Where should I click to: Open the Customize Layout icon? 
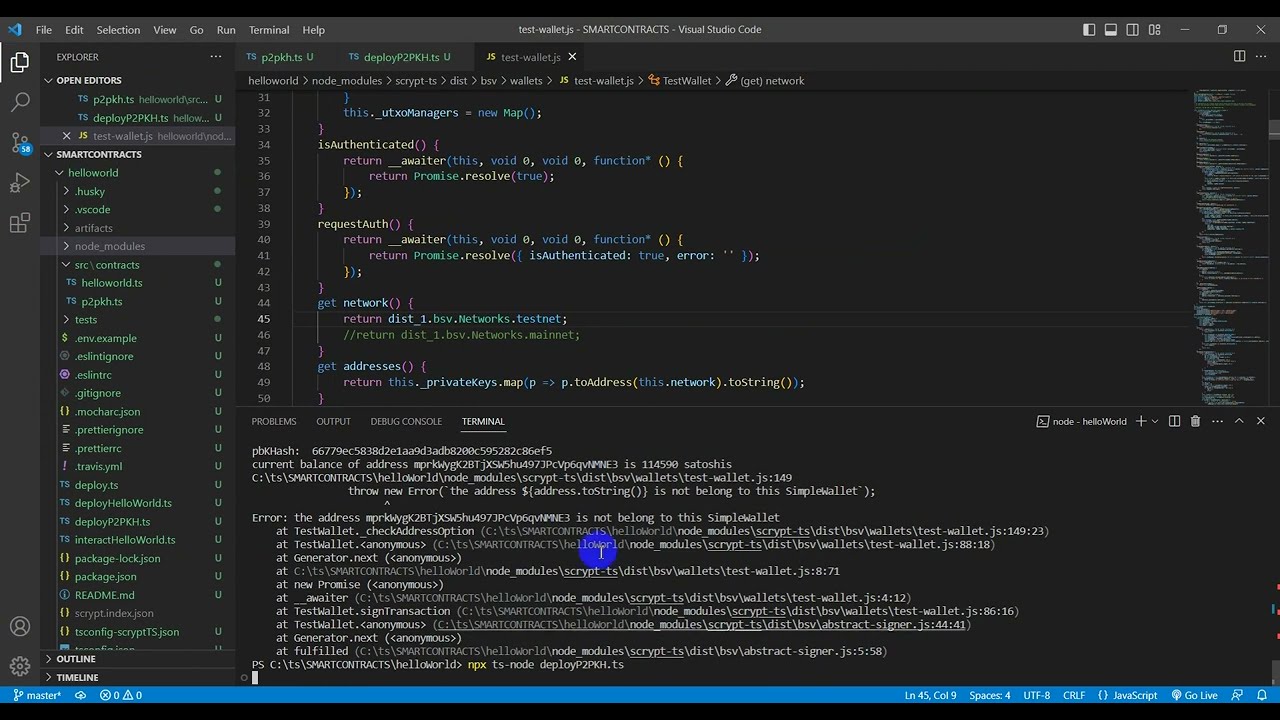(x=1155, y=30)
